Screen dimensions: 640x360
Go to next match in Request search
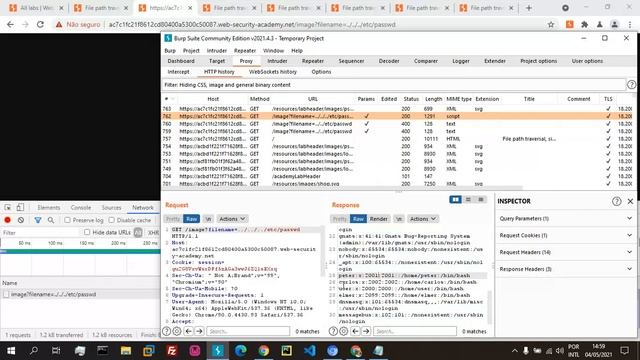[199, 331]
